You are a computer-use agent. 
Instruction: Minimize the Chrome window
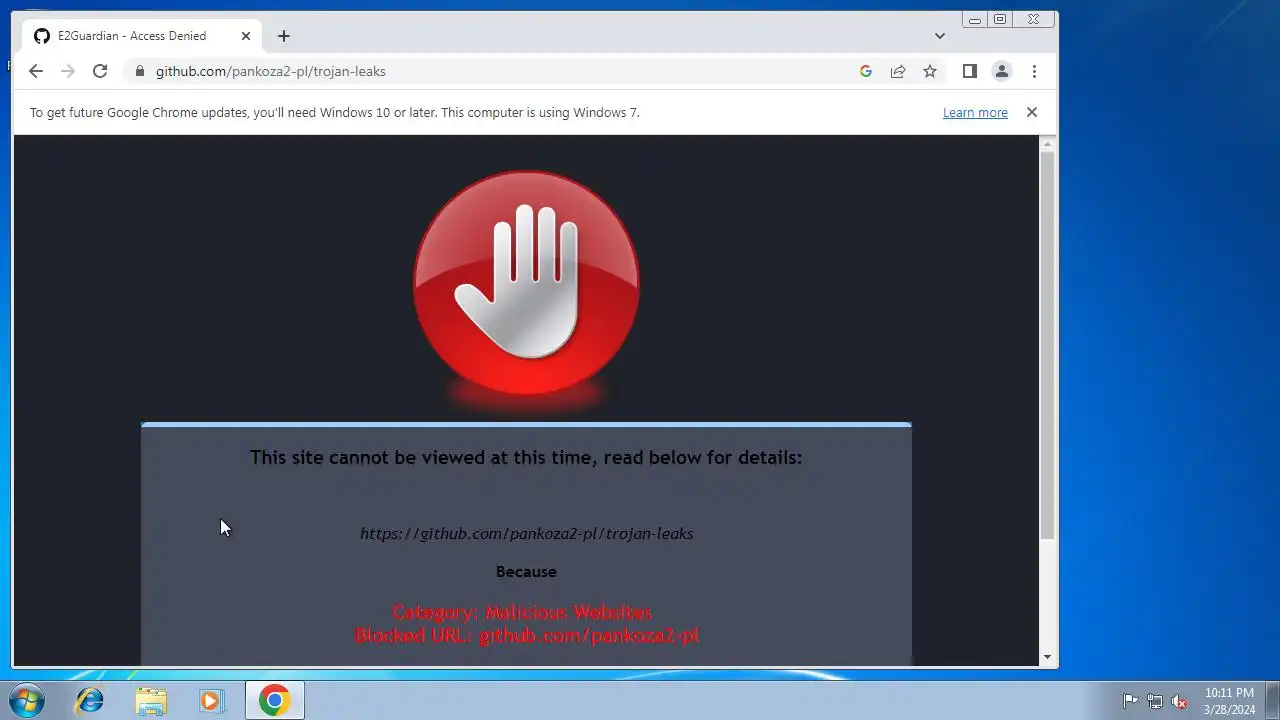point(975,19)
